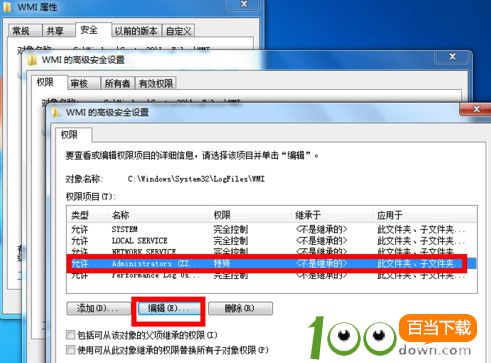Click the 继承于 column header

pos(332,215)
